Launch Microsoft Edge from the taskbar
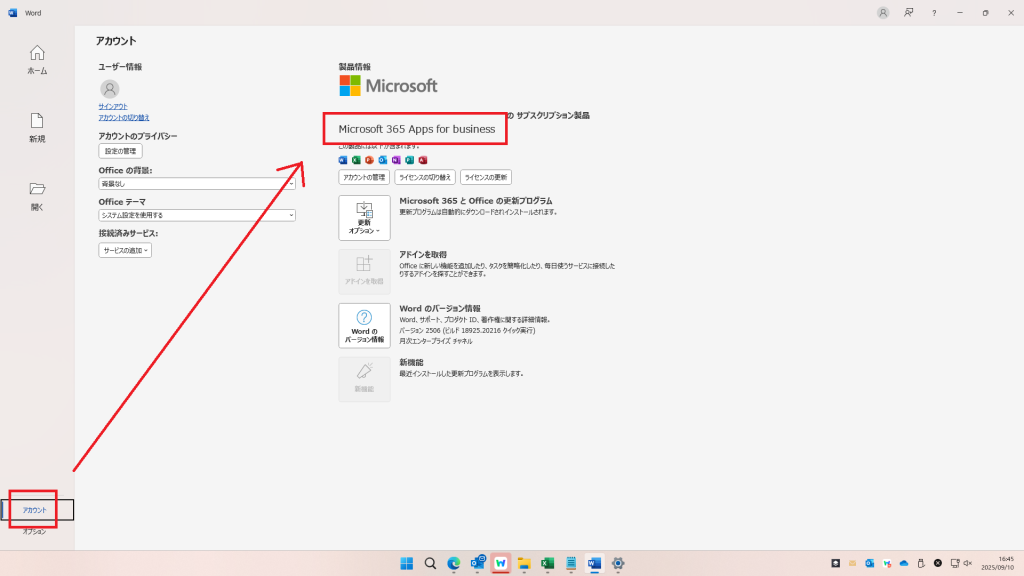The image size is (1024, 576). [x=454, y=563]
